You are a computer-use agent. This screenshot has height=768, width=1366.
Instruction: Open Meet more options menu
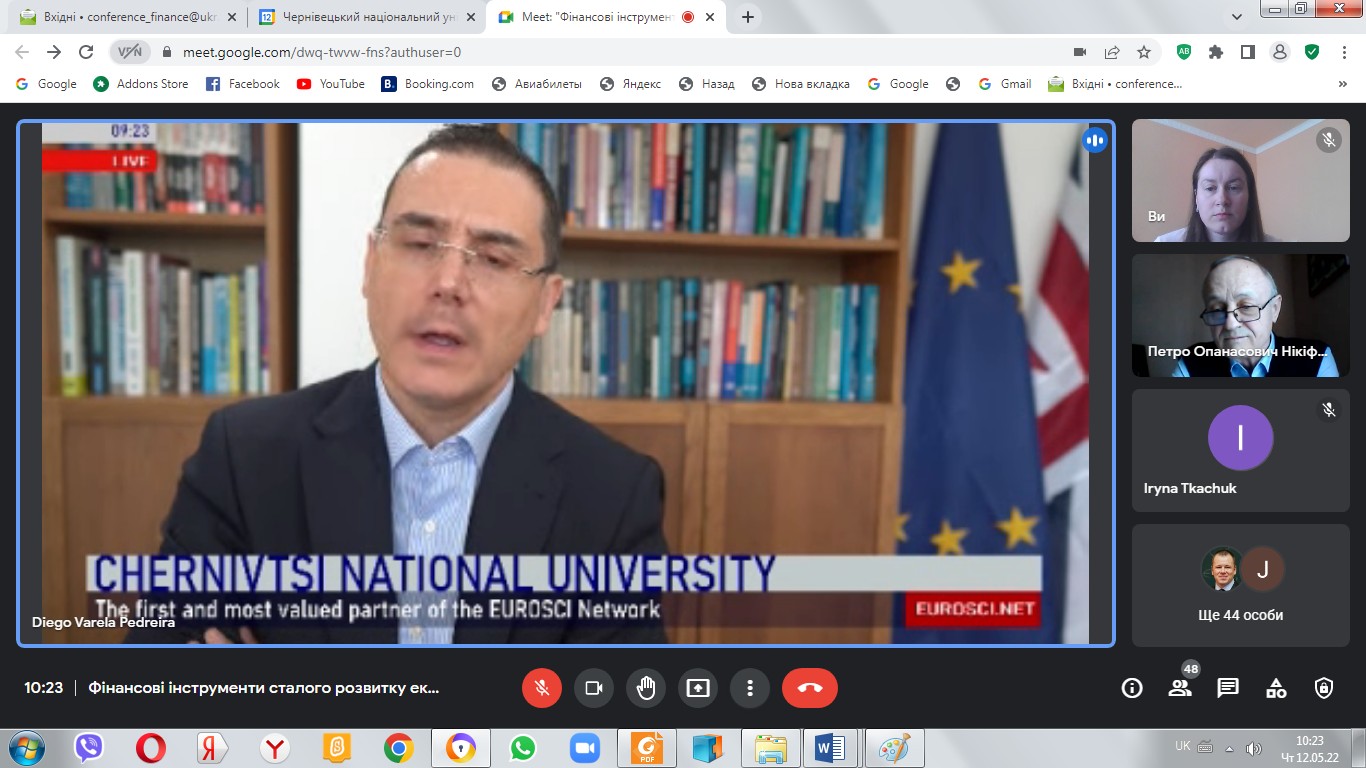(750, 688)
